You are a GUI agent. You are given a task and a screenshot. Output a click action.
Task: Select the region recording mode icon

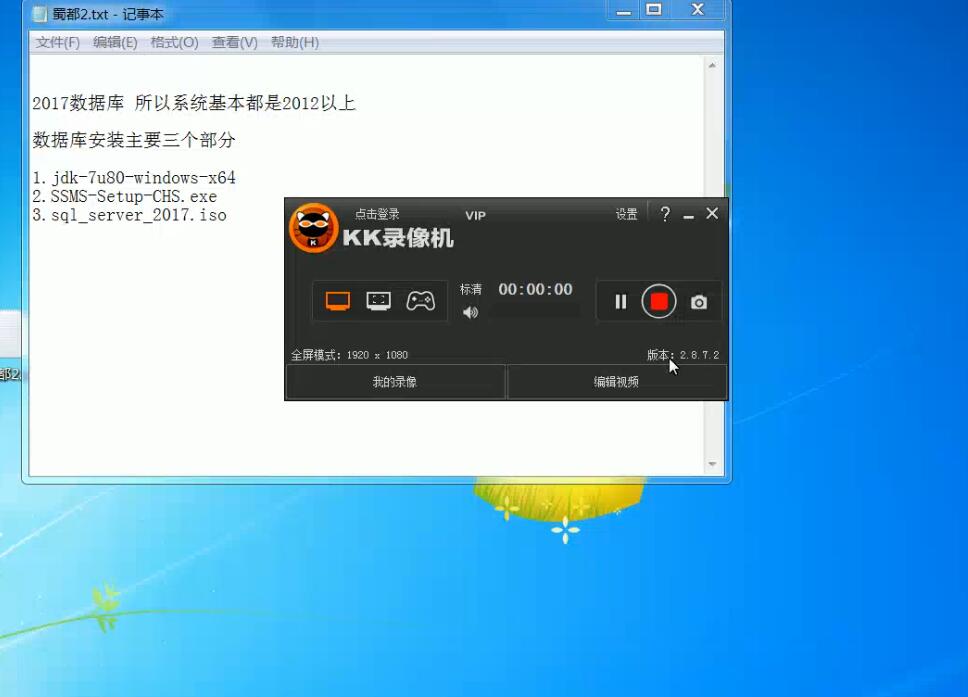(378, 301)
